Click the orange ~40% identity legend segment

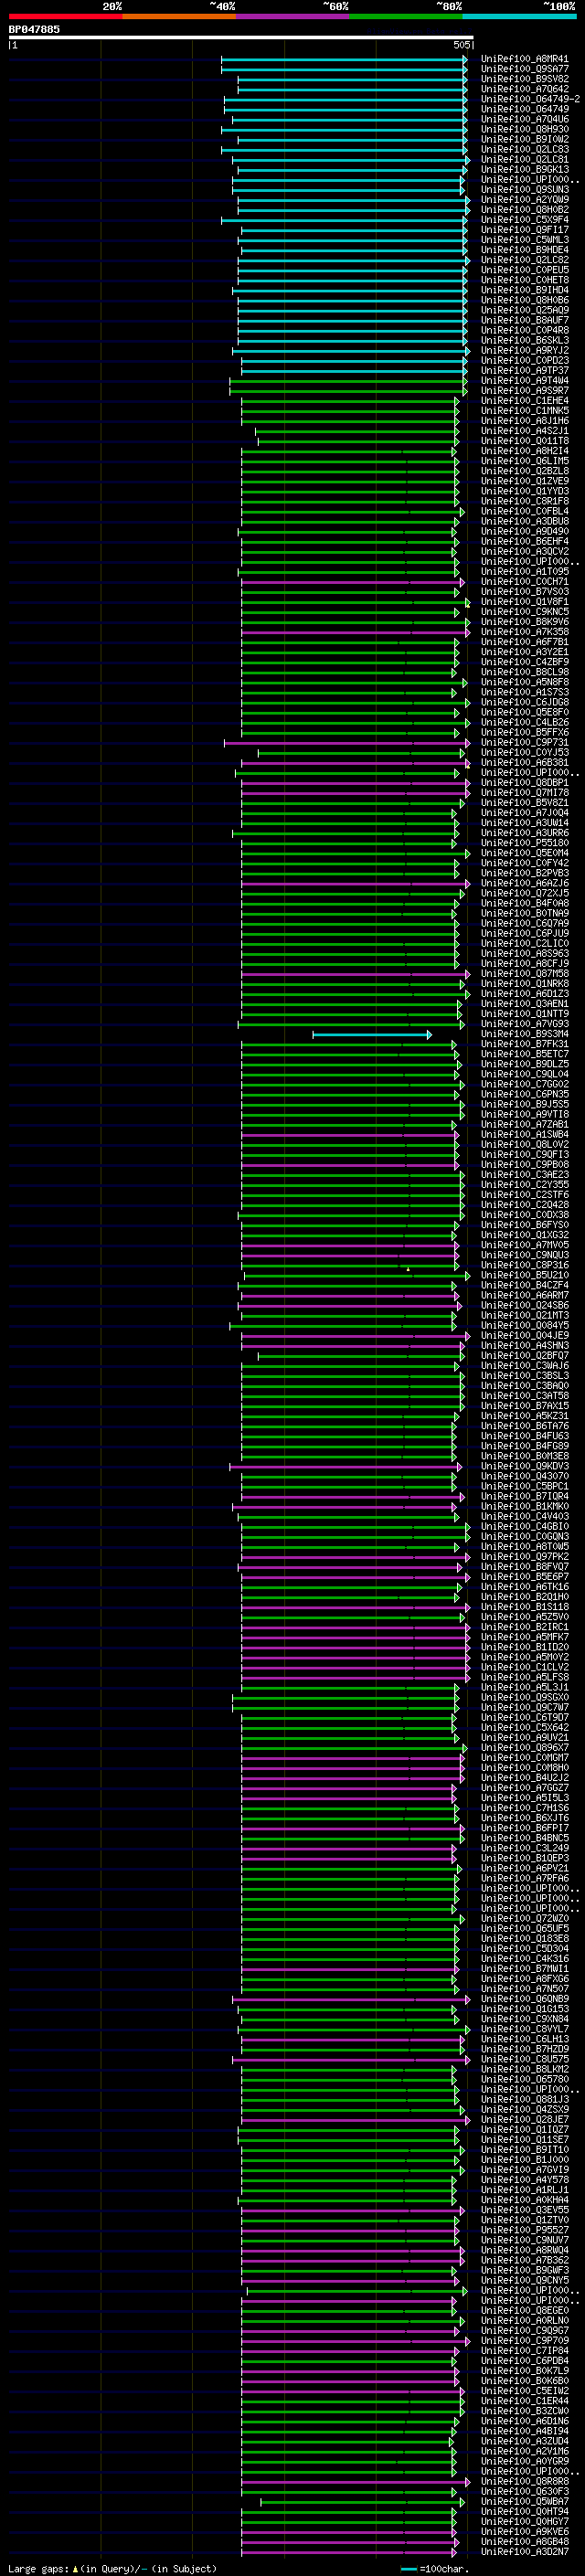[x=179, y=16]
